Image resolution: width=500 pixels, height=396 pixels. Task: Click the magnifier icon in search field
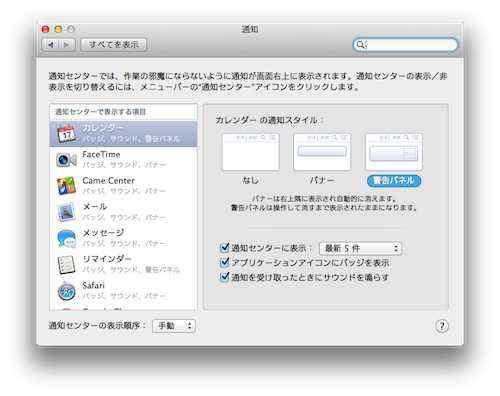[x=360, y=45]
